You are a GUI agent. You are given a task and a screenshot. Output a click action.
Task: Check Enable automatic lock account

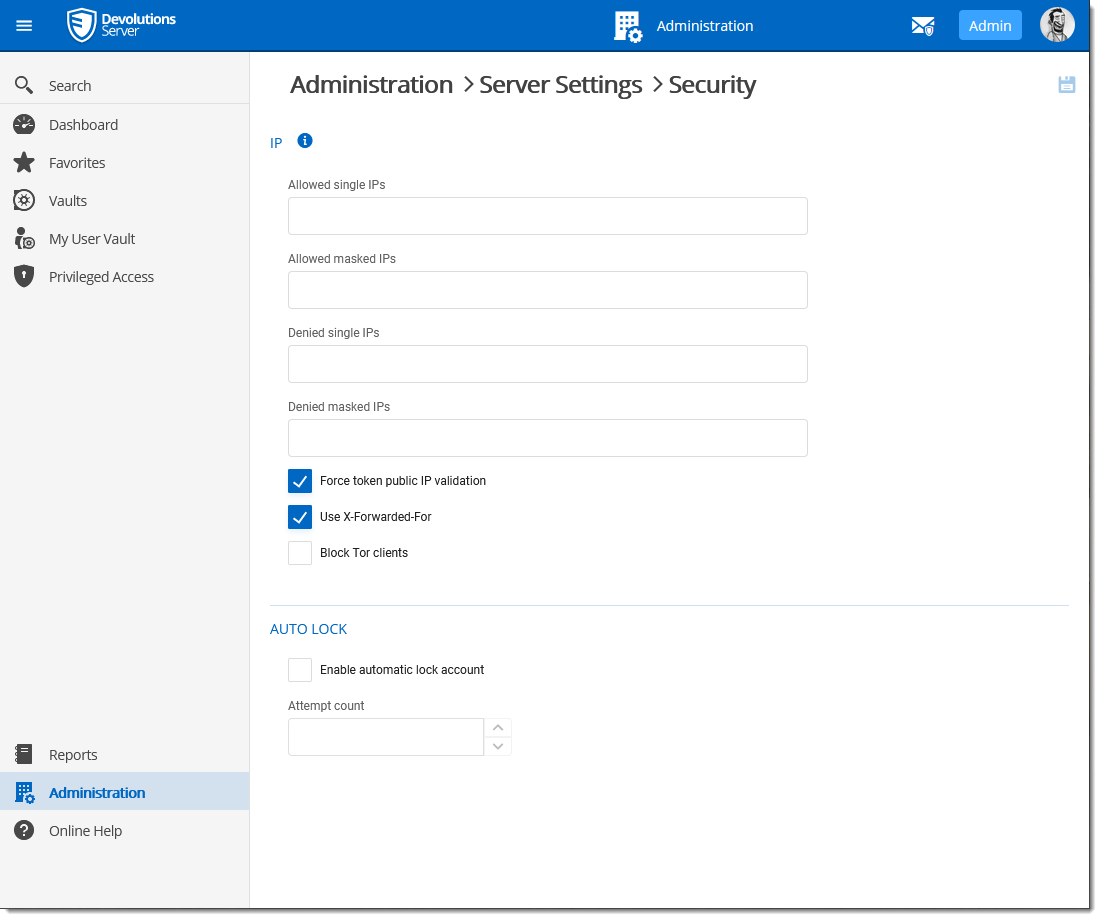click(299, 669)
